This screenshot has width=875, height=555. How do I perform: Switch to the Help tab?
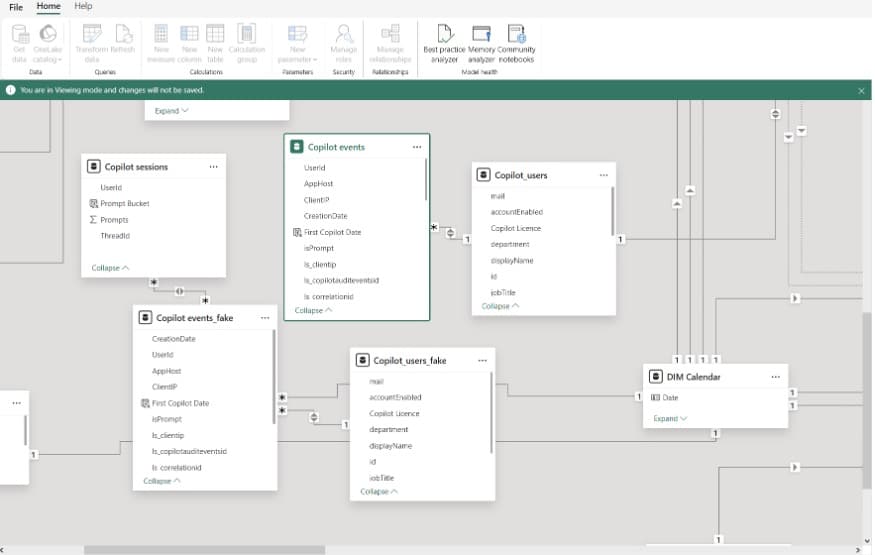click(83, 7)
